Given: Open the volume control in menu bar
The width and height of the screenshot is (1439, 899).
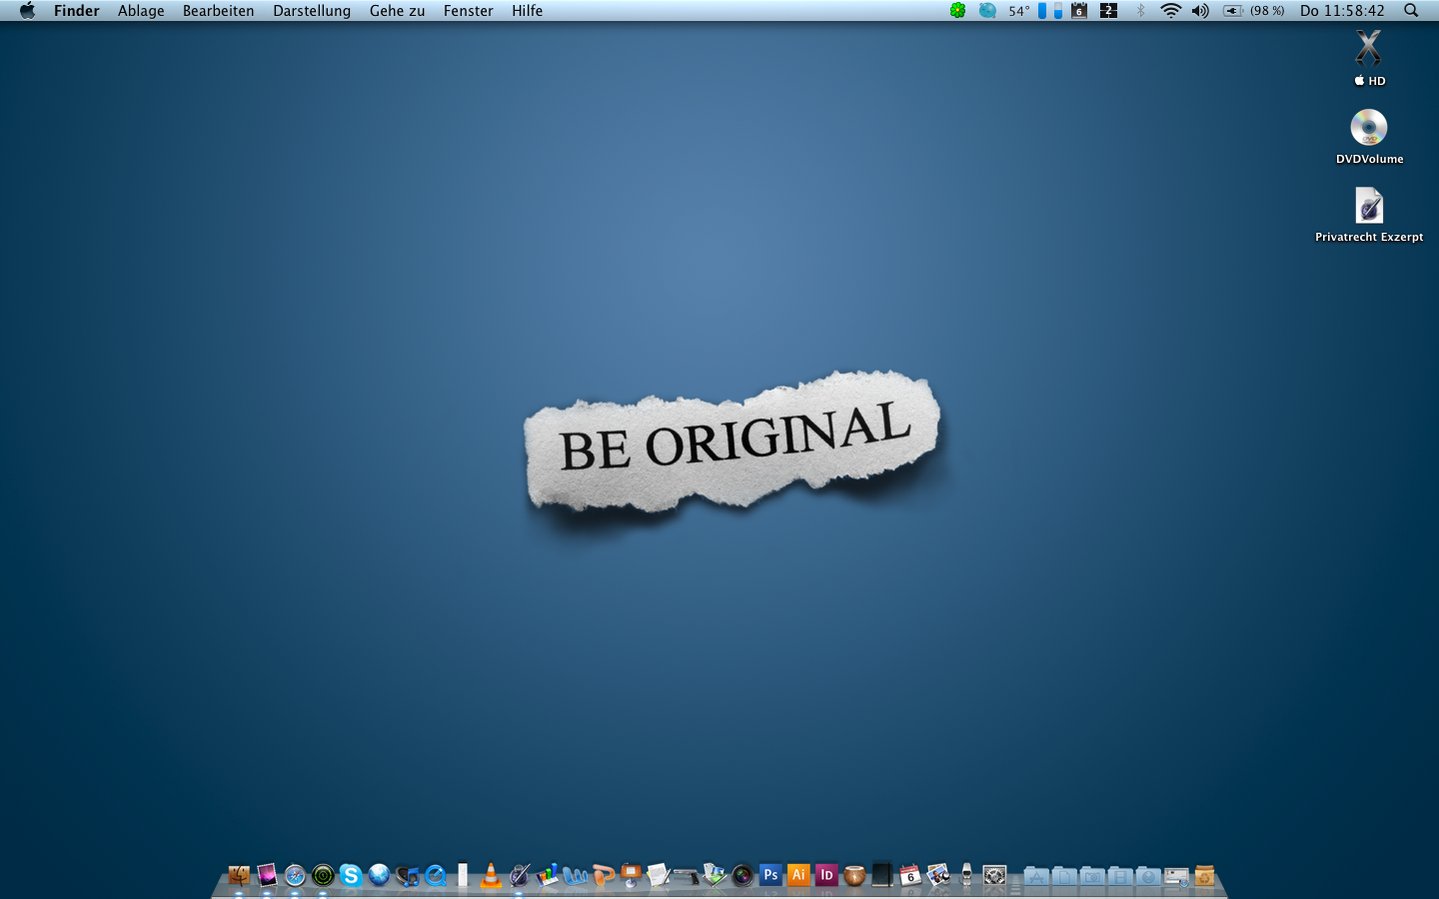Looking at the screenshot, I should coord(1200,11).
